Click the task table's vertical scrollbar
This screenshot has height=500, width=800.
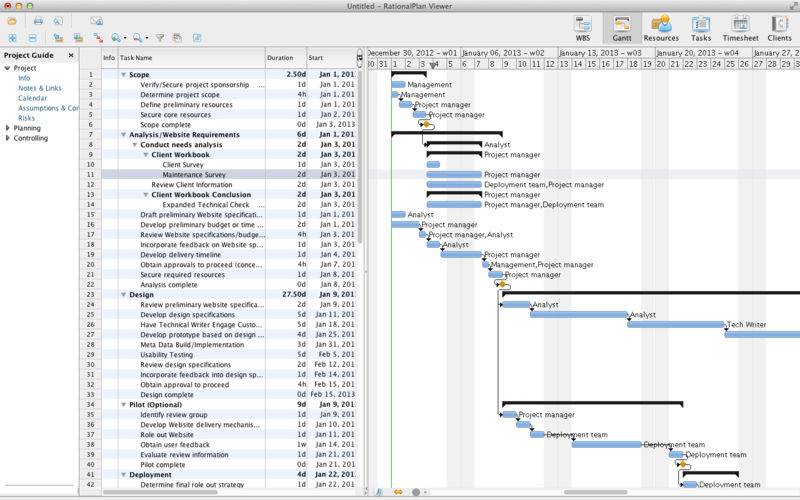(360, 158)
